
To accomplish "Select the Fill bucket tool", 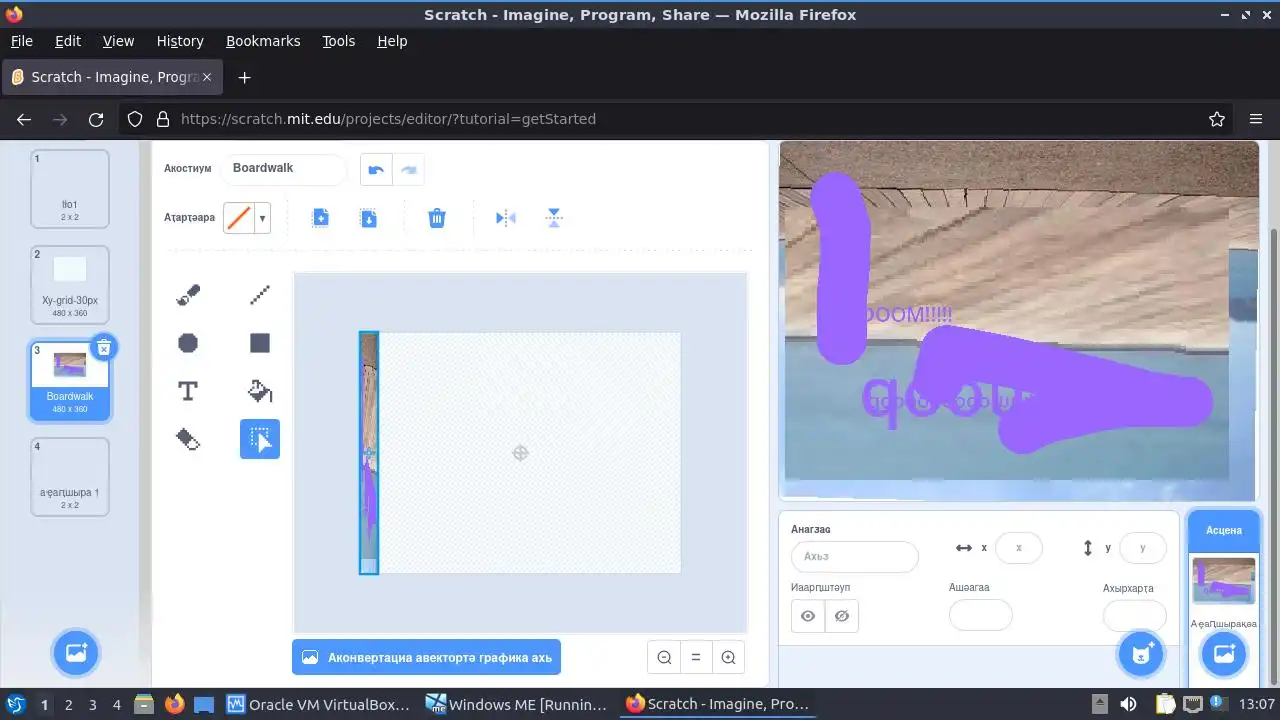I will pyautogui.click(x=260, y=391).
